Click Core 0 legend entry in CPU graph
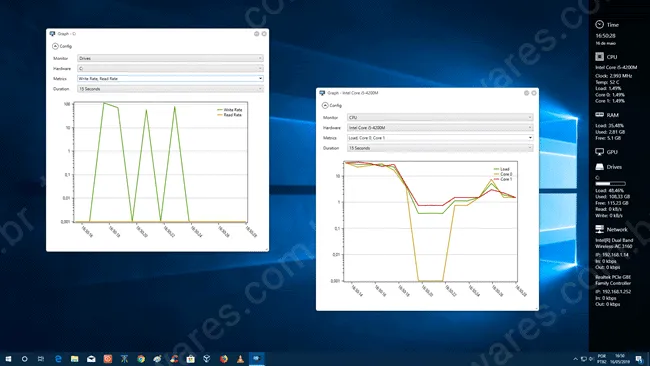Screen dimensions: 650x366 point(503,174)
